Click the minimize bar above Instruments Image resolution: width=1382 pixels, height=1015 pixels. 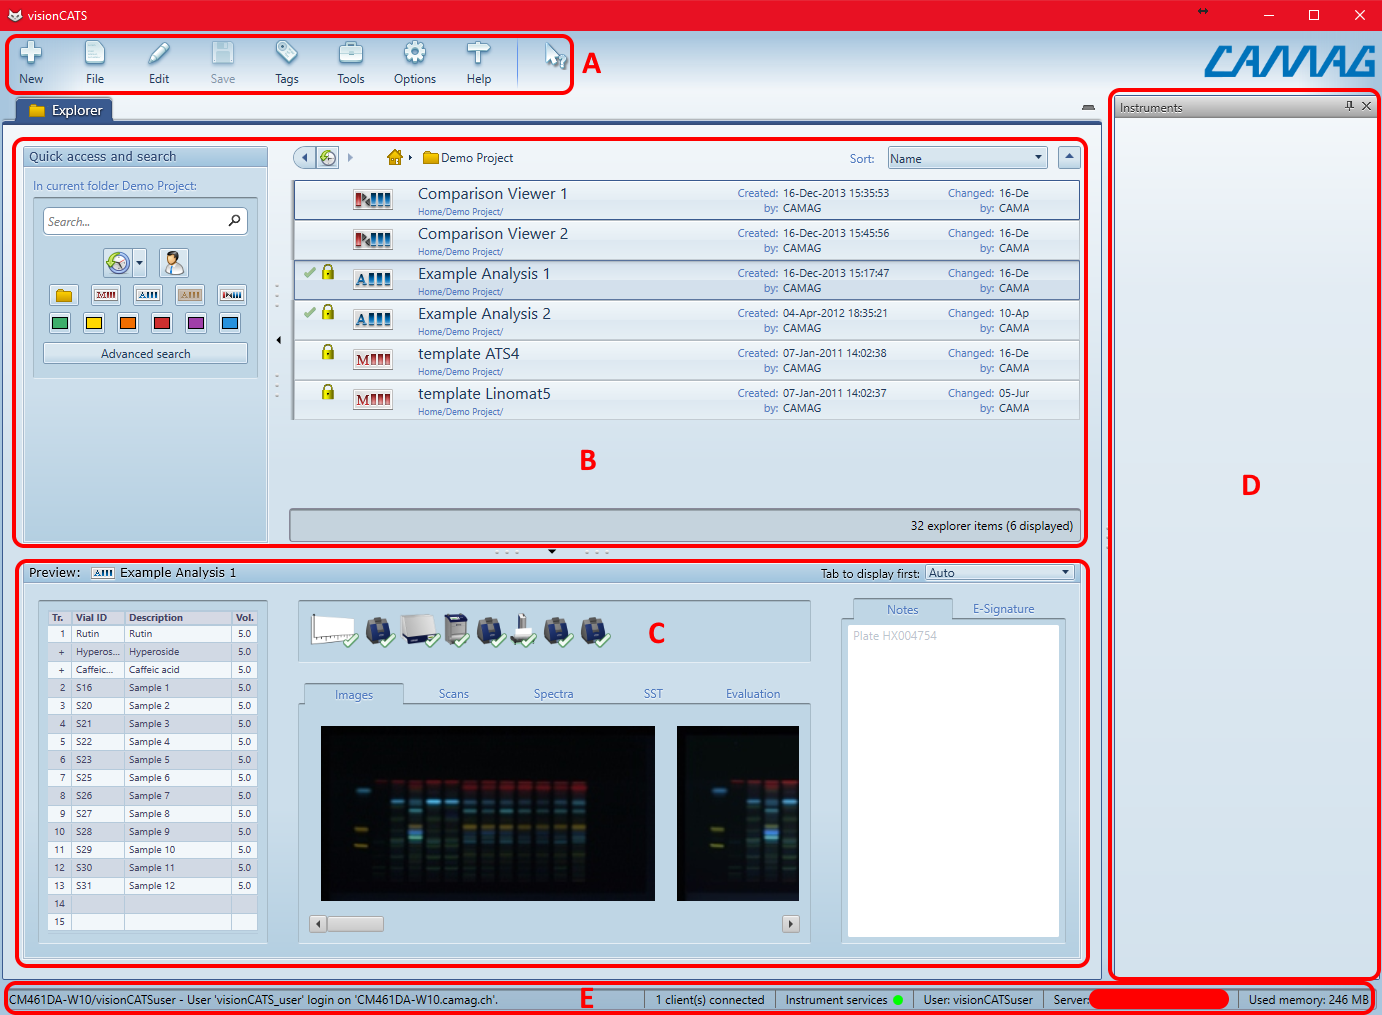[1088, 107]
